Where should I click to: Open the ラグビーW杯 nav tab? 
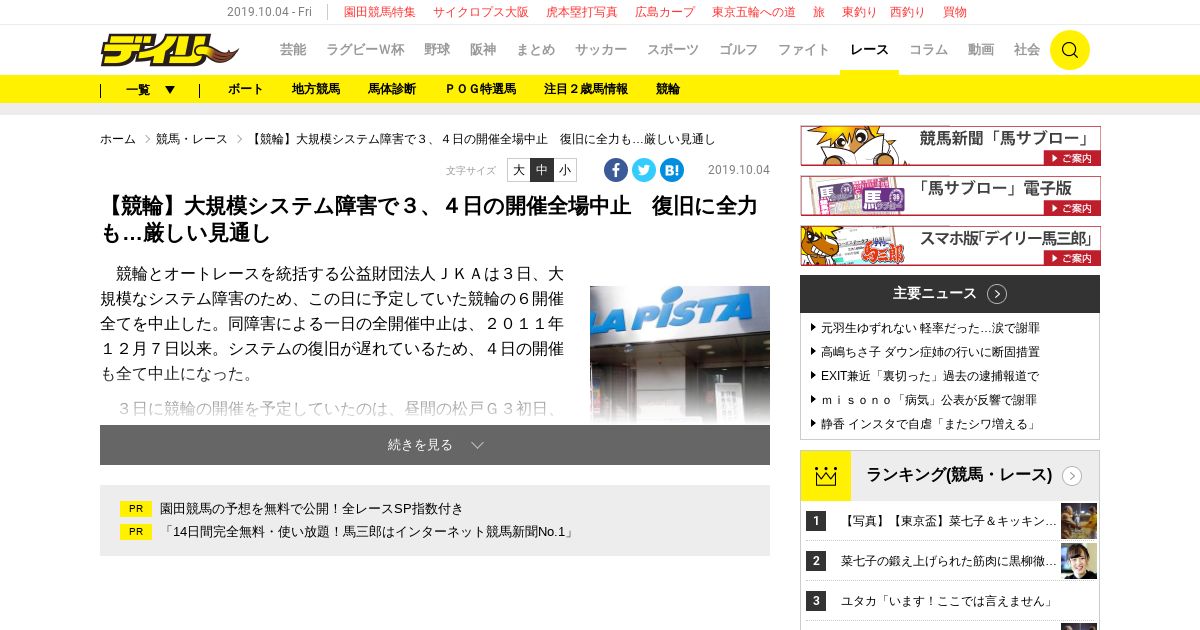365,50
